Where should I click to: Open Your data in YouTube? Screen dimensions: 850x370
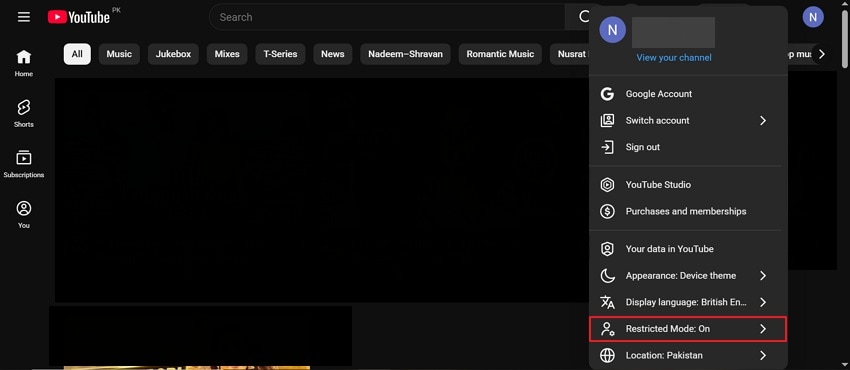pos(688,249)
